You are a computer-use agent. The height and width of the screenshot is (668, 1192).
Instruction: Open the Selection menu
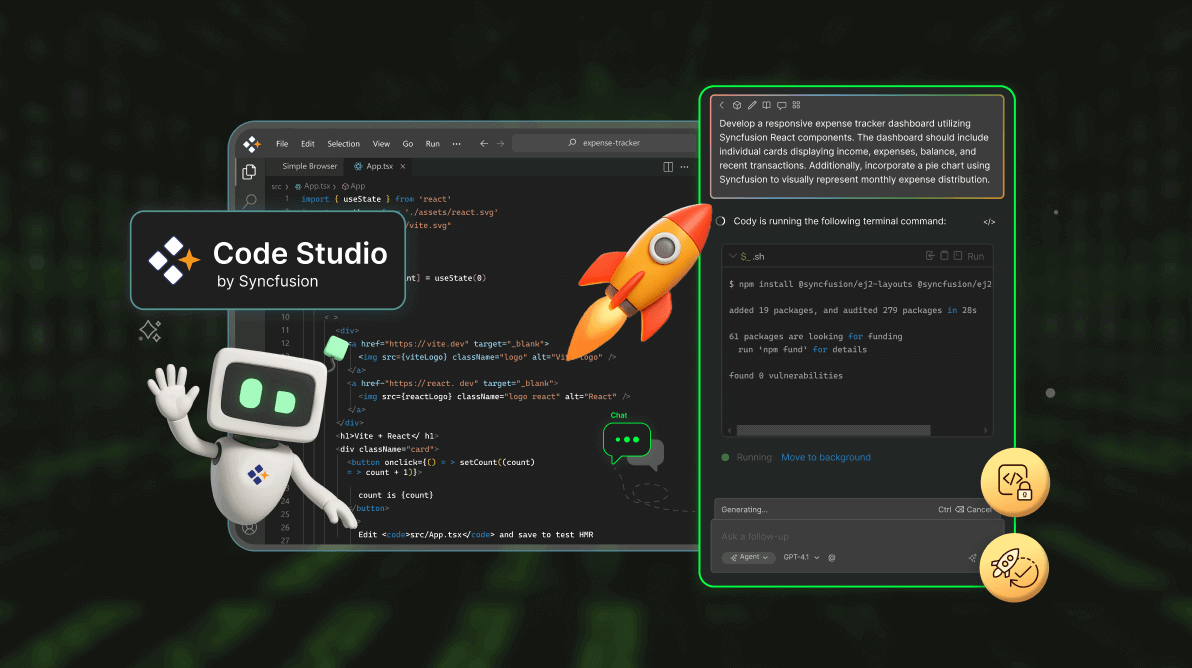tap(343, 143)
